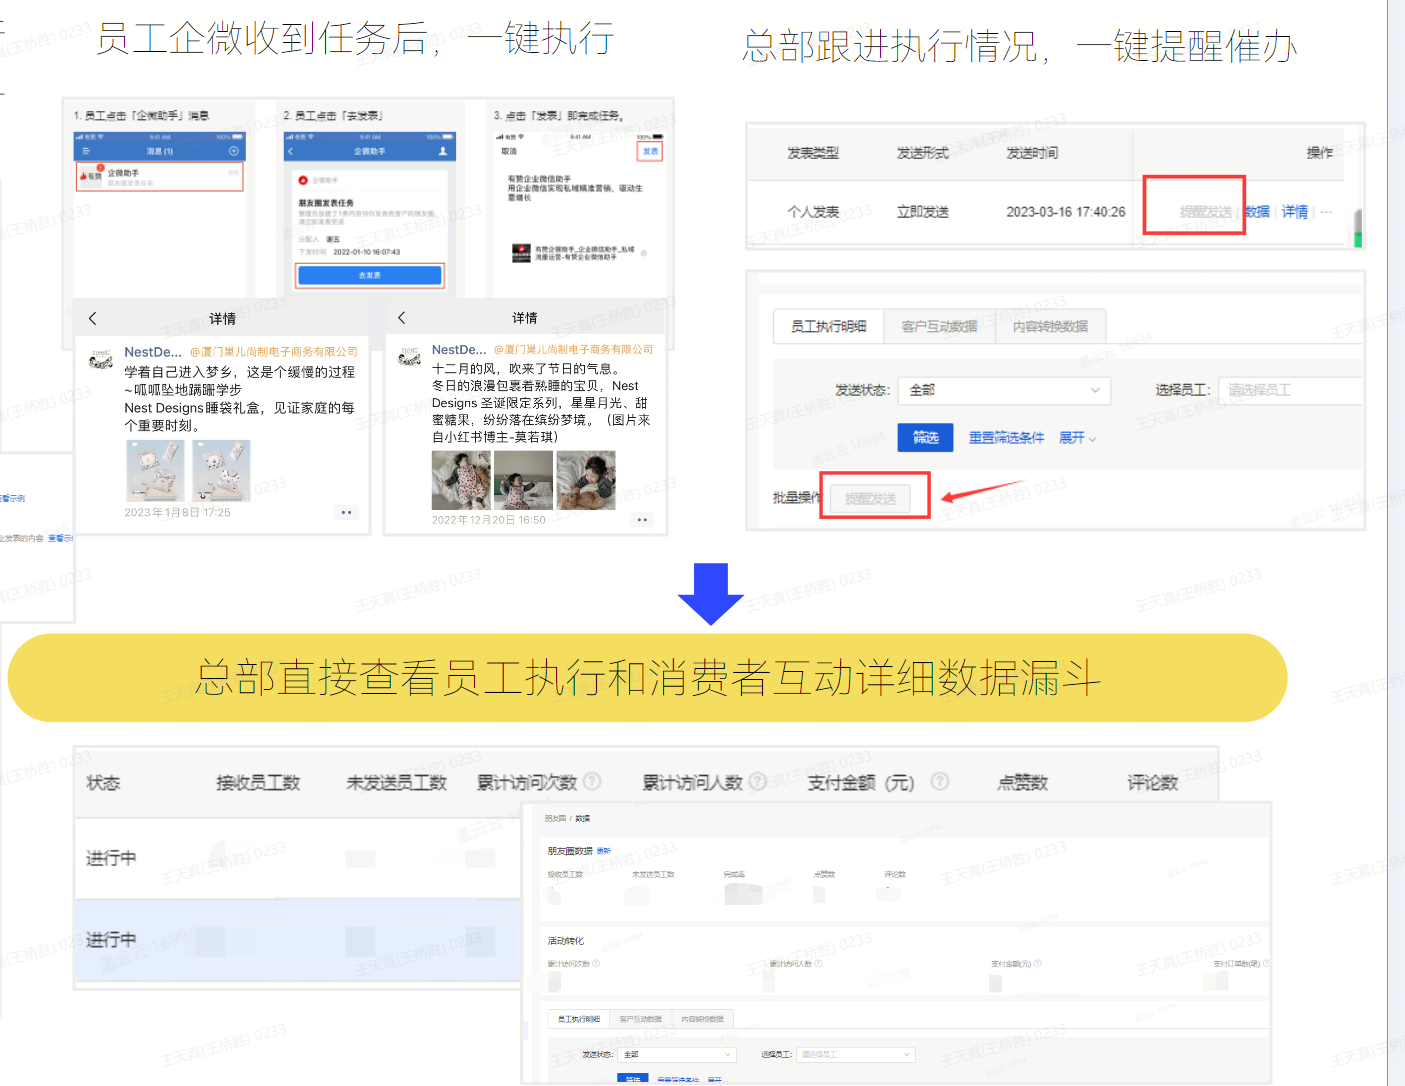Switch to the 客户互动数据 tab
Viewport: 1405px width, 1086px height.
tap(939, 326)
